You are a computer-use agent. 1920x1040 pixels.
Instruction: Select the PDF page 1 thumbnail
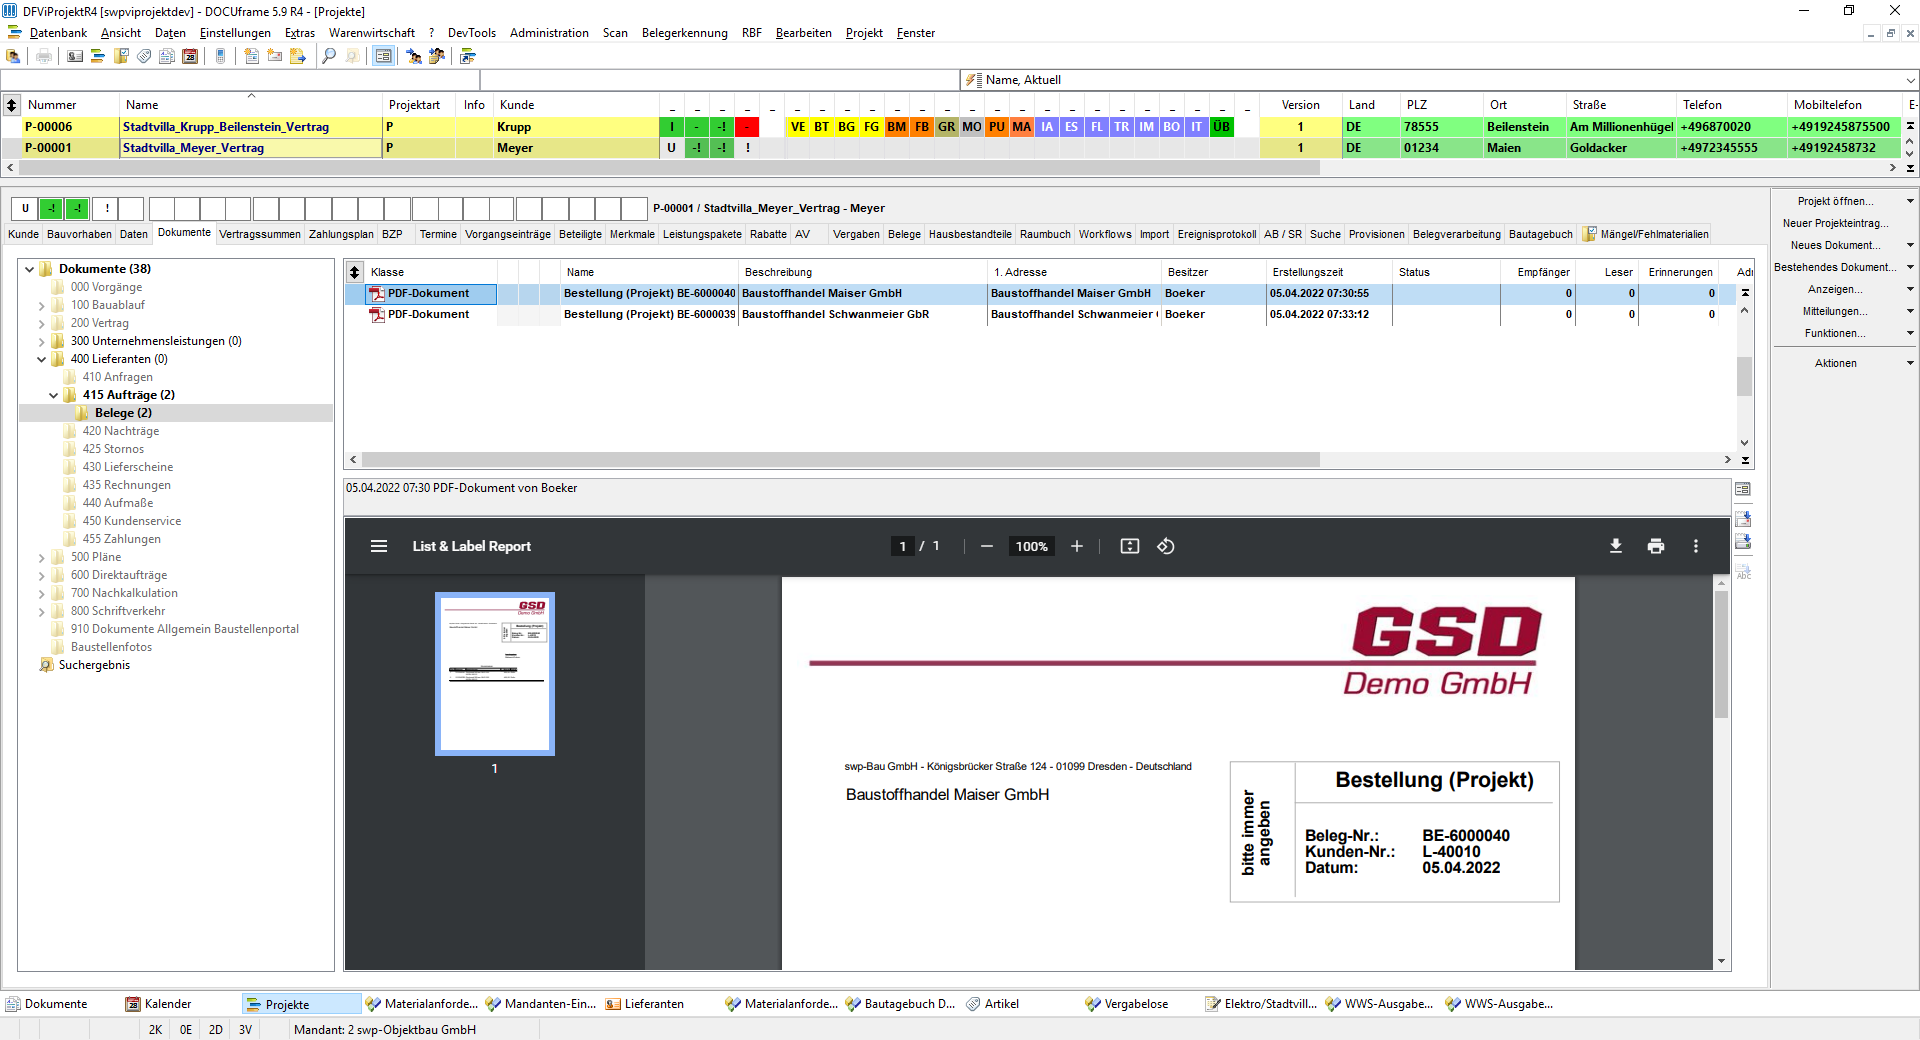coord(495,674)
